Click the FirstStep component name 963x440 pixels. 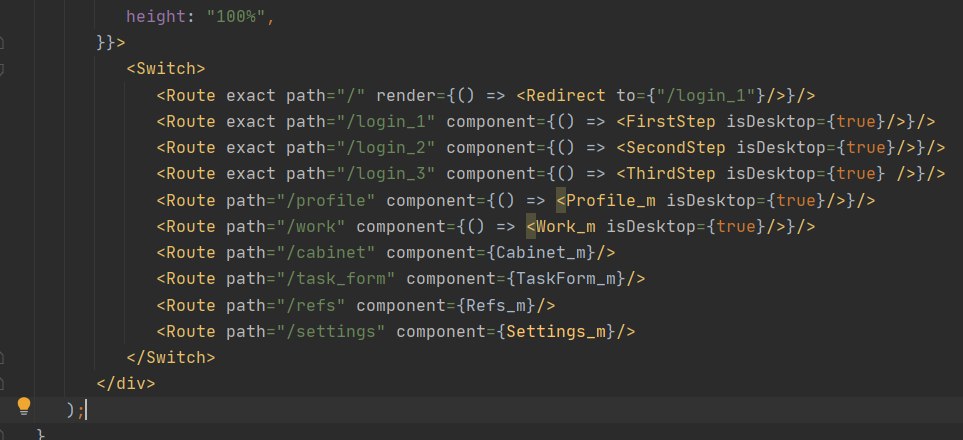[671, 122]
